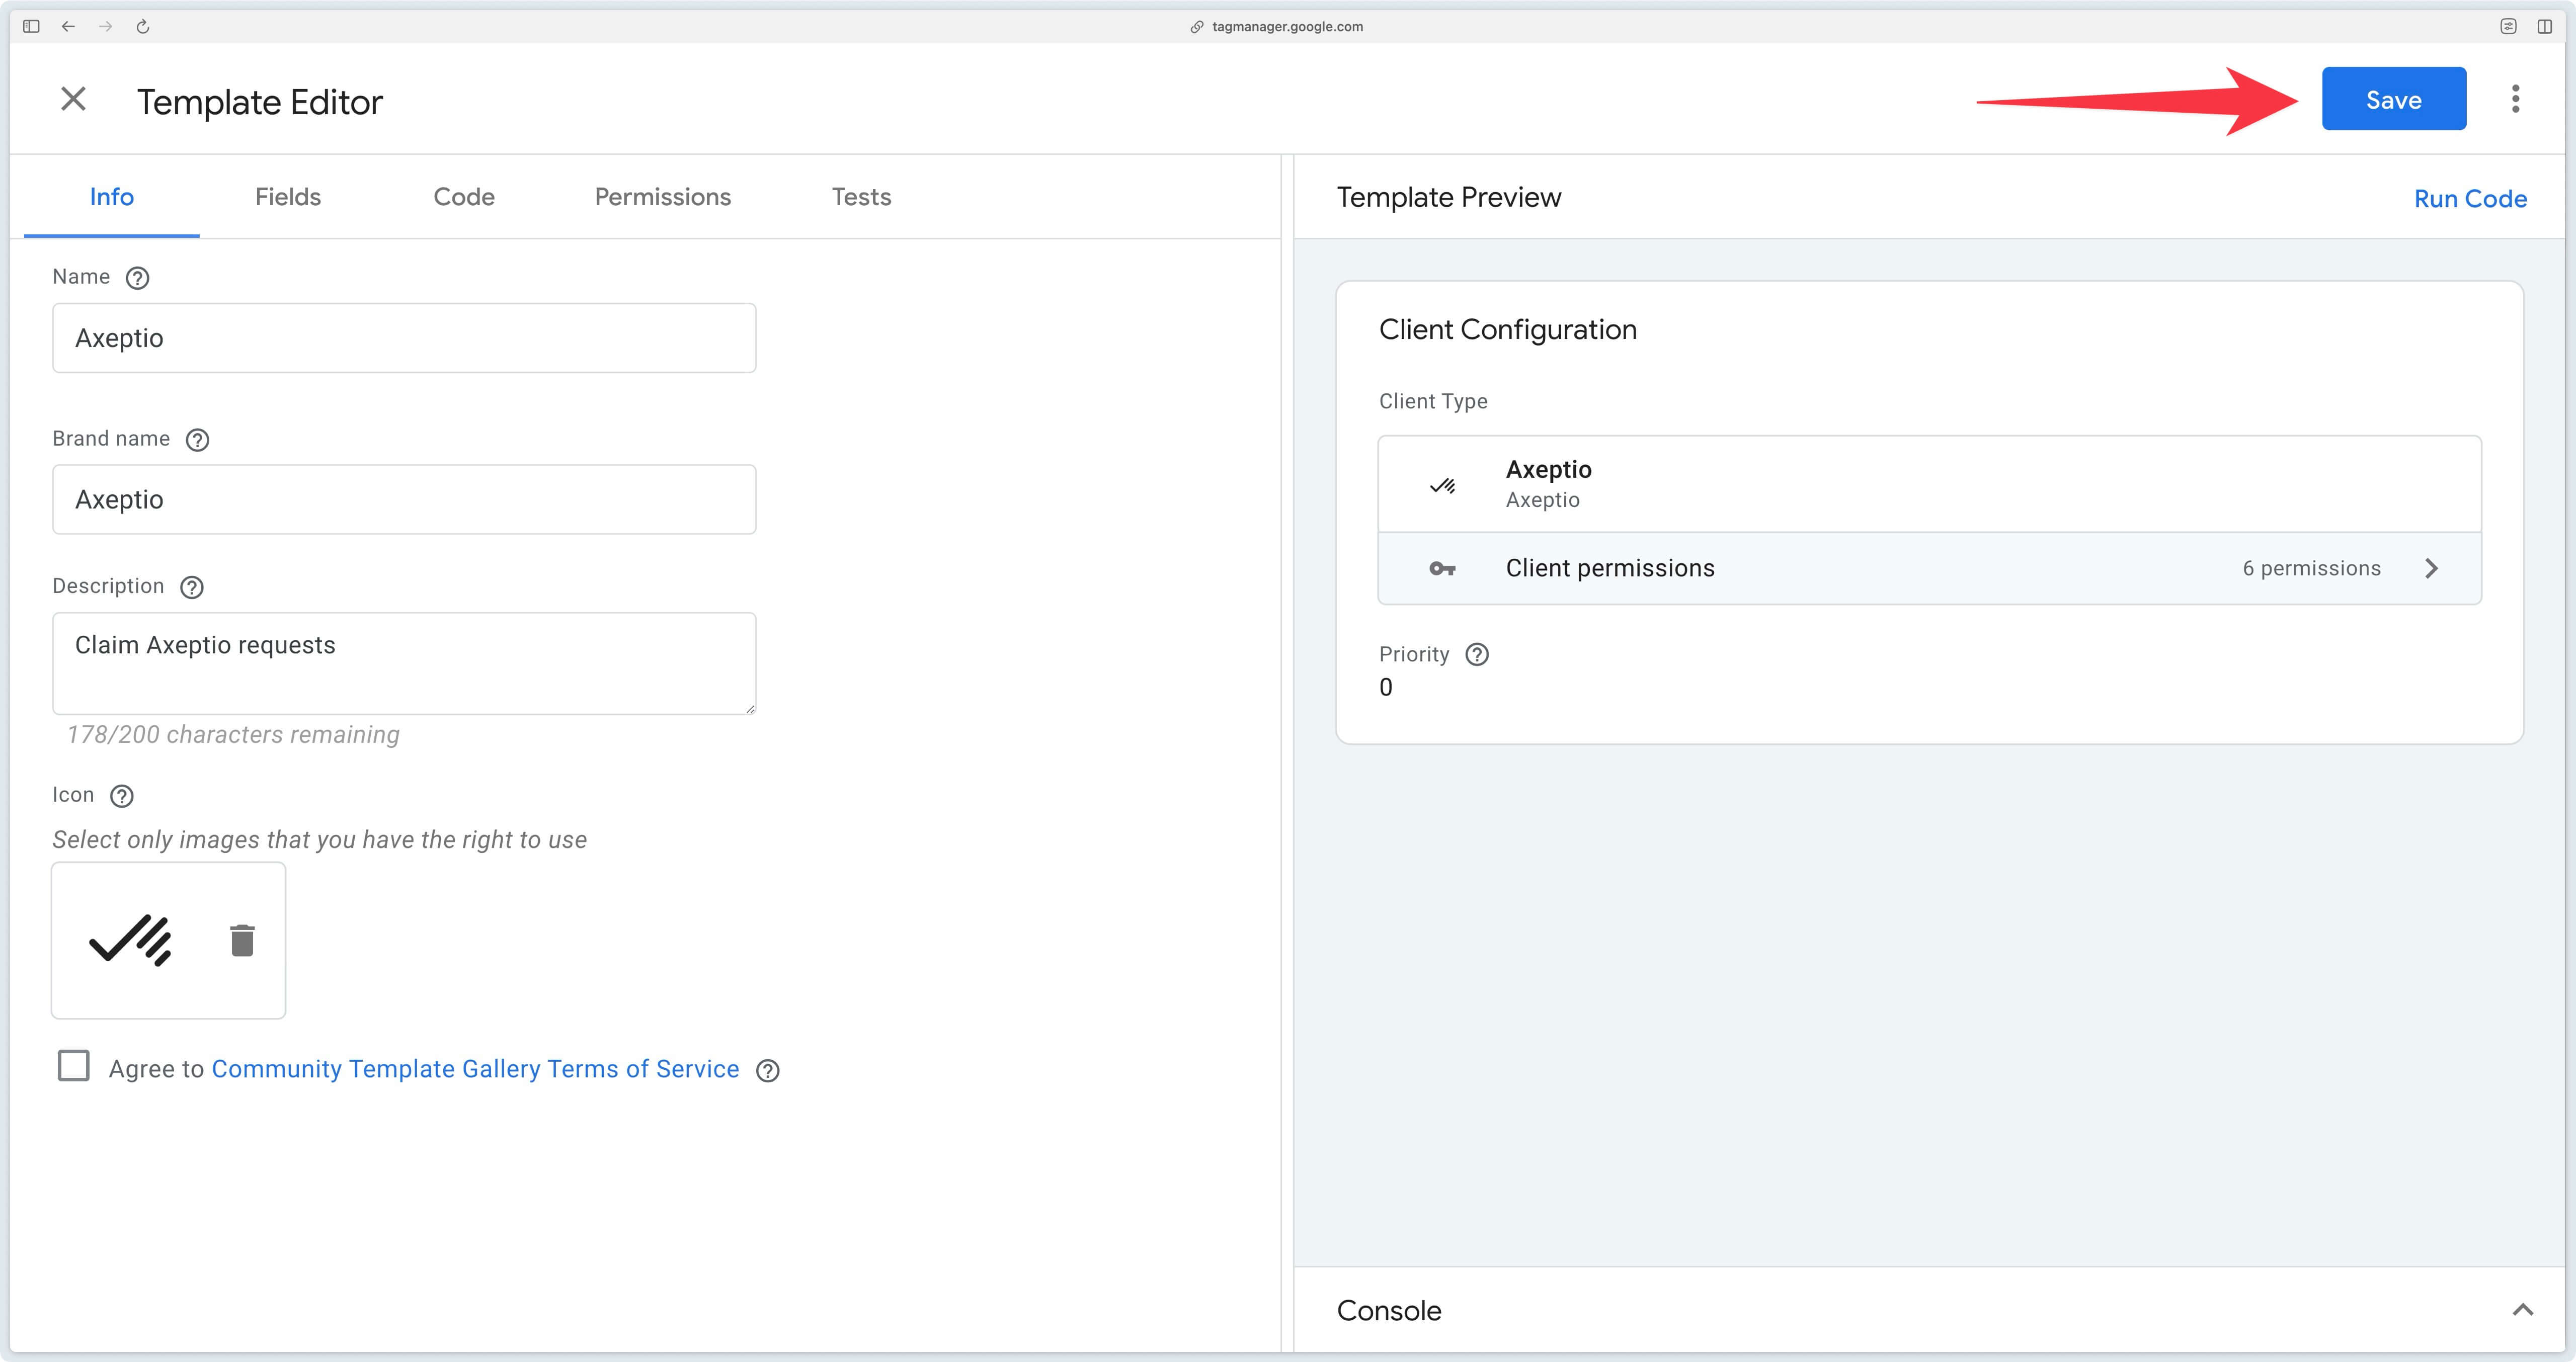Click the Brand name input field
2576x1362 pixels.
[x=404, y=499]
